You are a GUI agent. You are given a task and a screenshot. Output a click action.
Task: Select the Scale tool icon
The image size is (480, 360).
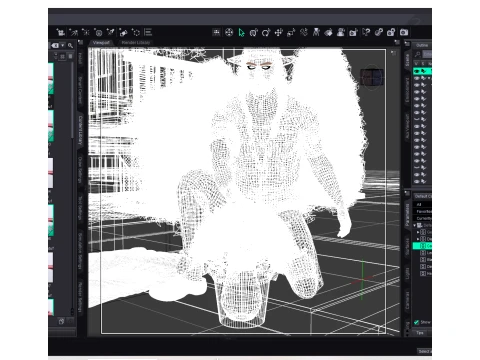tap(291, 32)
